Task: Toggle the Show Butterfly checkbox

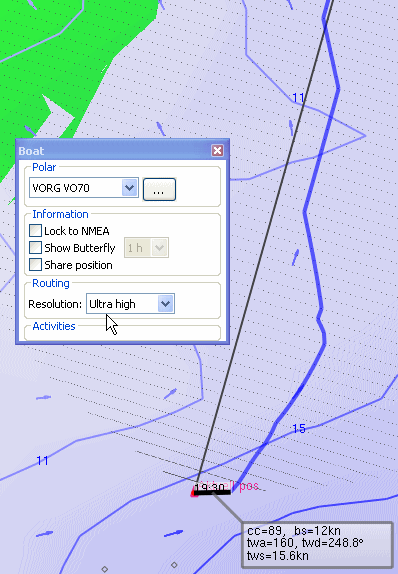Action: coord(36,248)
